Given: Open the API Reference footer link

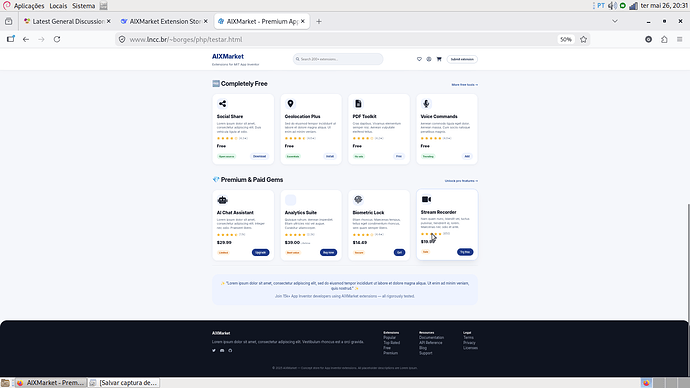Looking at the screenshot, I should [430, 343].
